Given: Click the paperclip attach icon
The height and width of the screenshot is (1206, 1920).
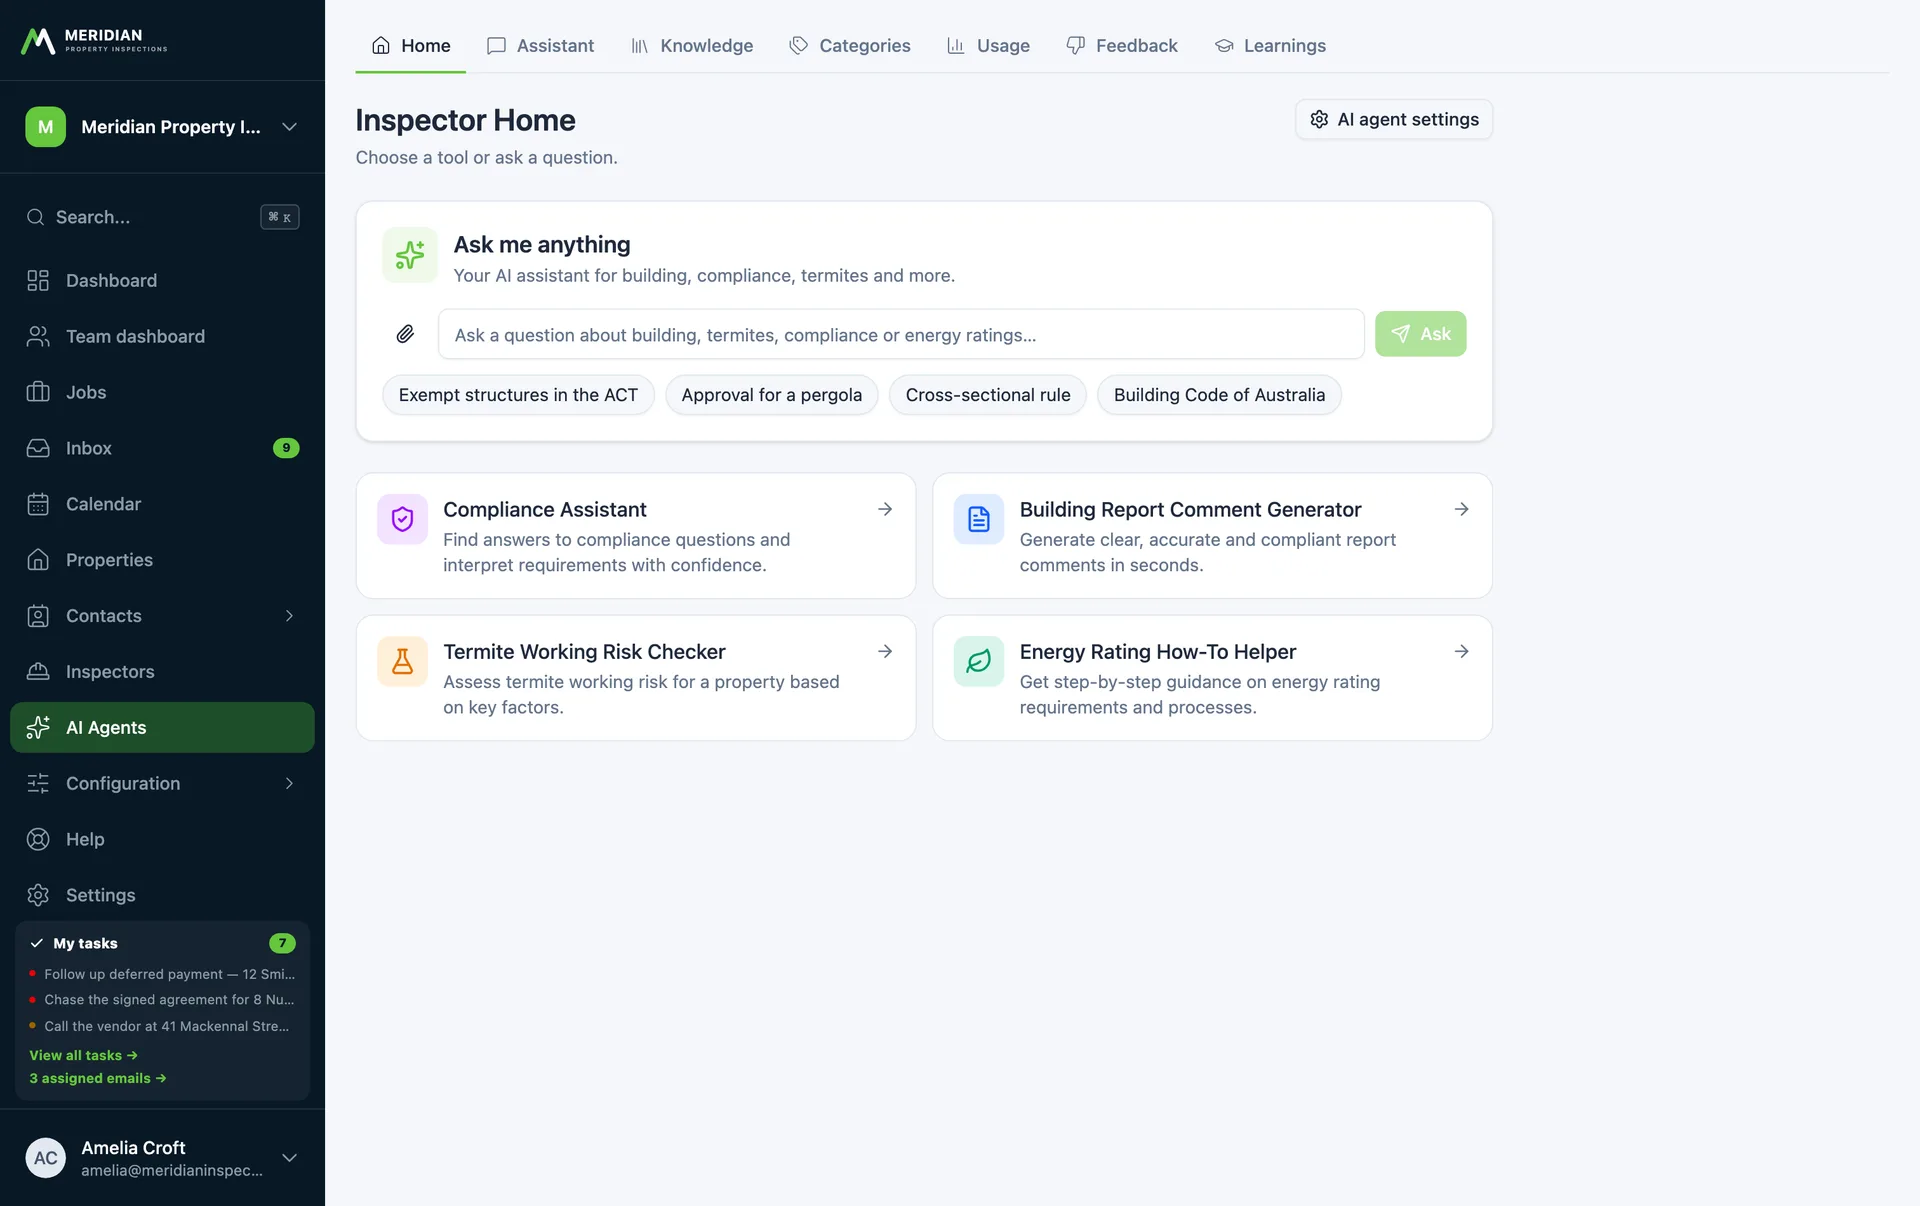Looking at the screenshot, I should point(405,334).
